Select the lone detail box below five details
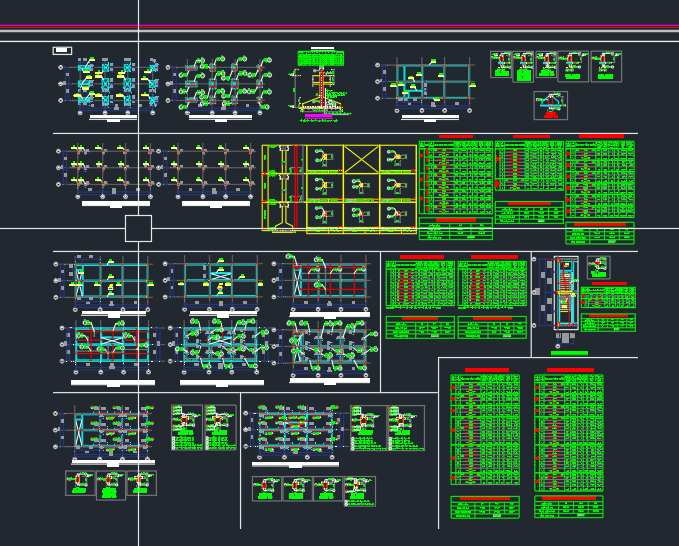The height and width of the screenshot is (546, 679). [550, 105]
